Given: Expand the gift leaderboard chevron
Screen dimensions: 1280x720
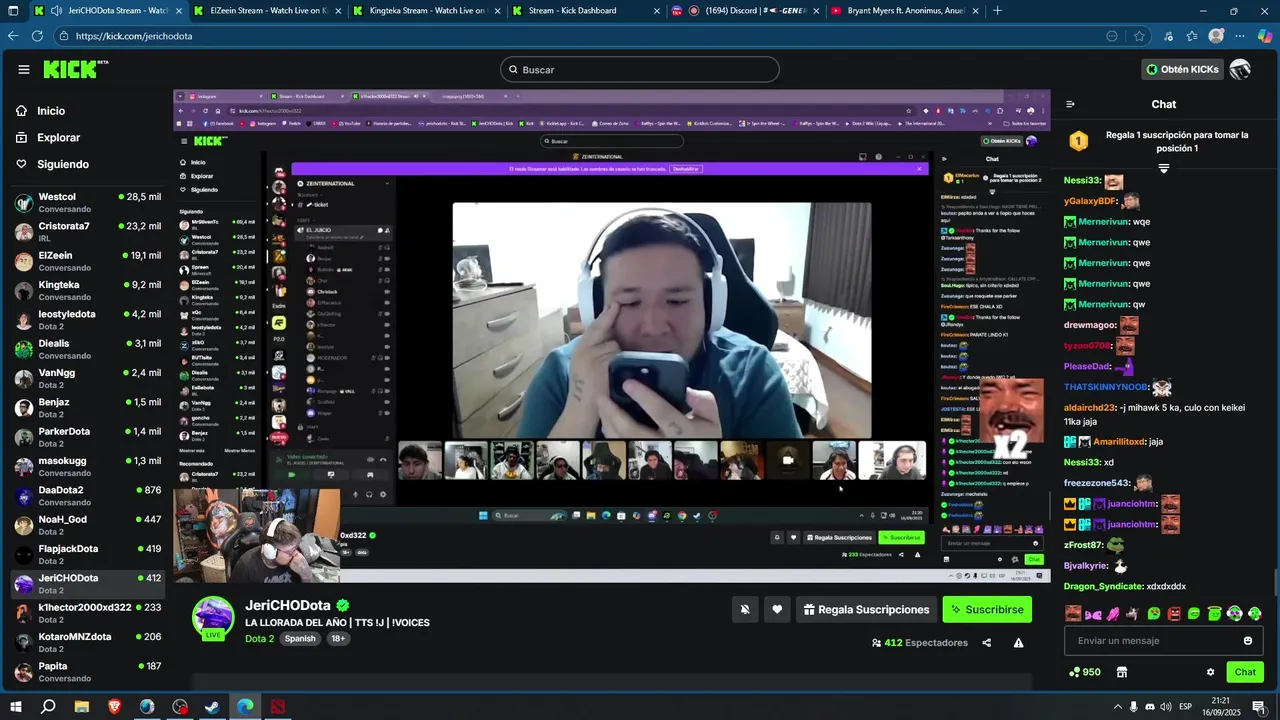Looking at the screenshot, I should pos(1163,168).
